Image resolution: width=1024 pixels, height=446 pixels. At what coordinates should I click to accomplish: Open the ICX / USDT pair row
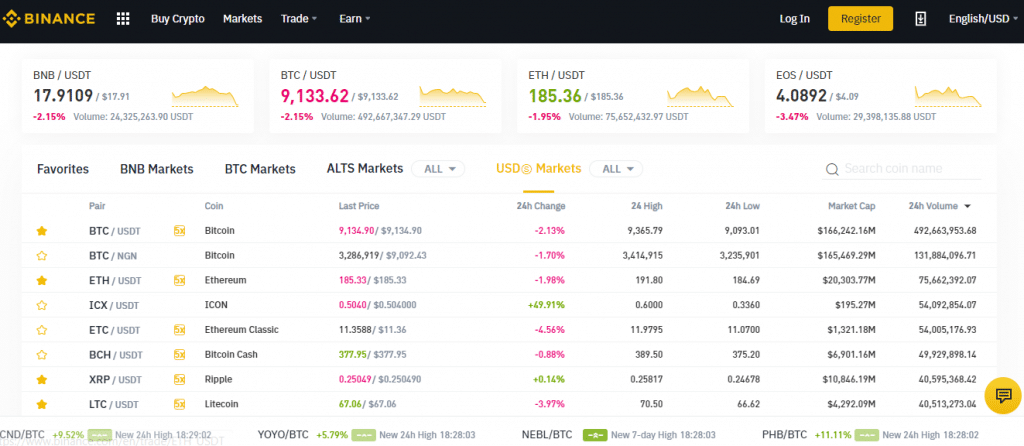[x=509, y=305]
